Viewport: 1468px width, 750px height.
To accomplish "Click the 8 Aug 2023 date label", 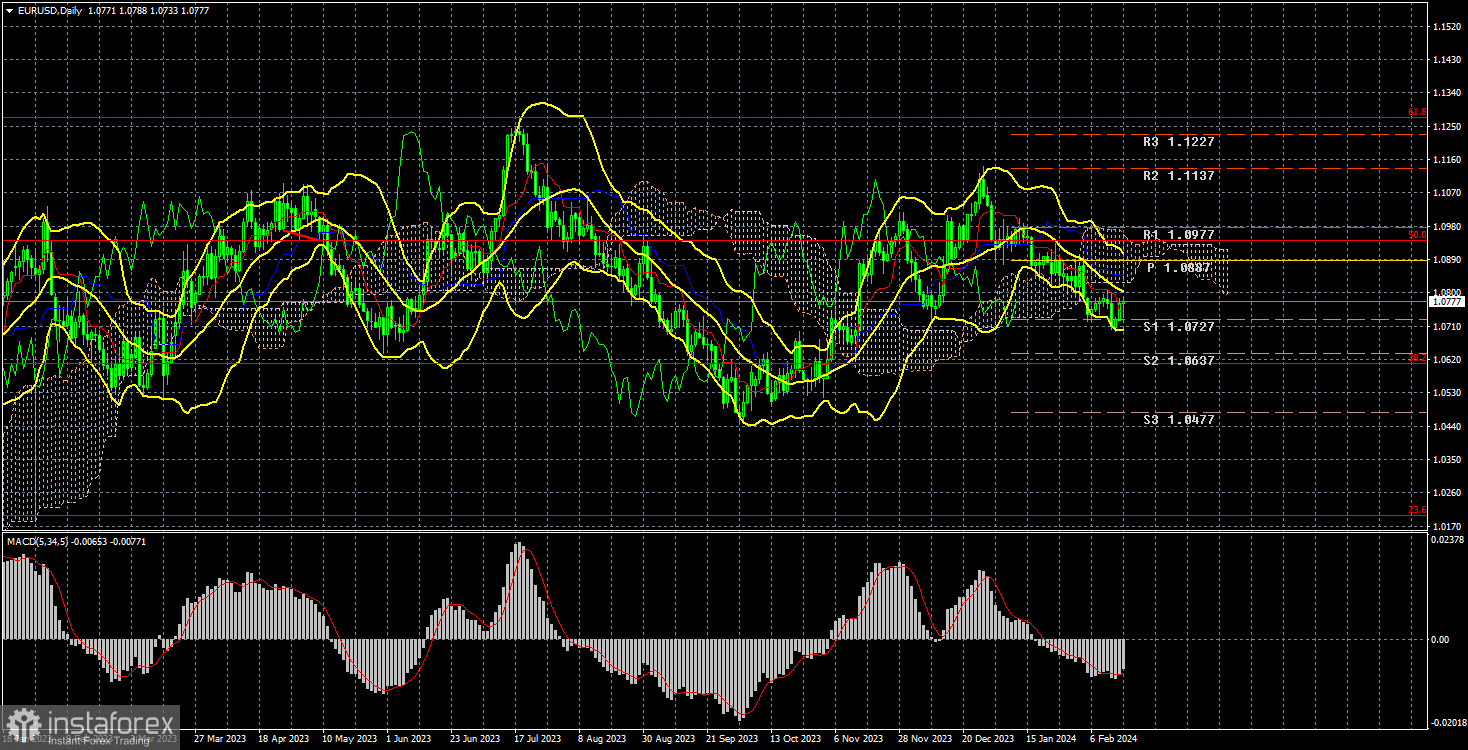I will [603, 740].
